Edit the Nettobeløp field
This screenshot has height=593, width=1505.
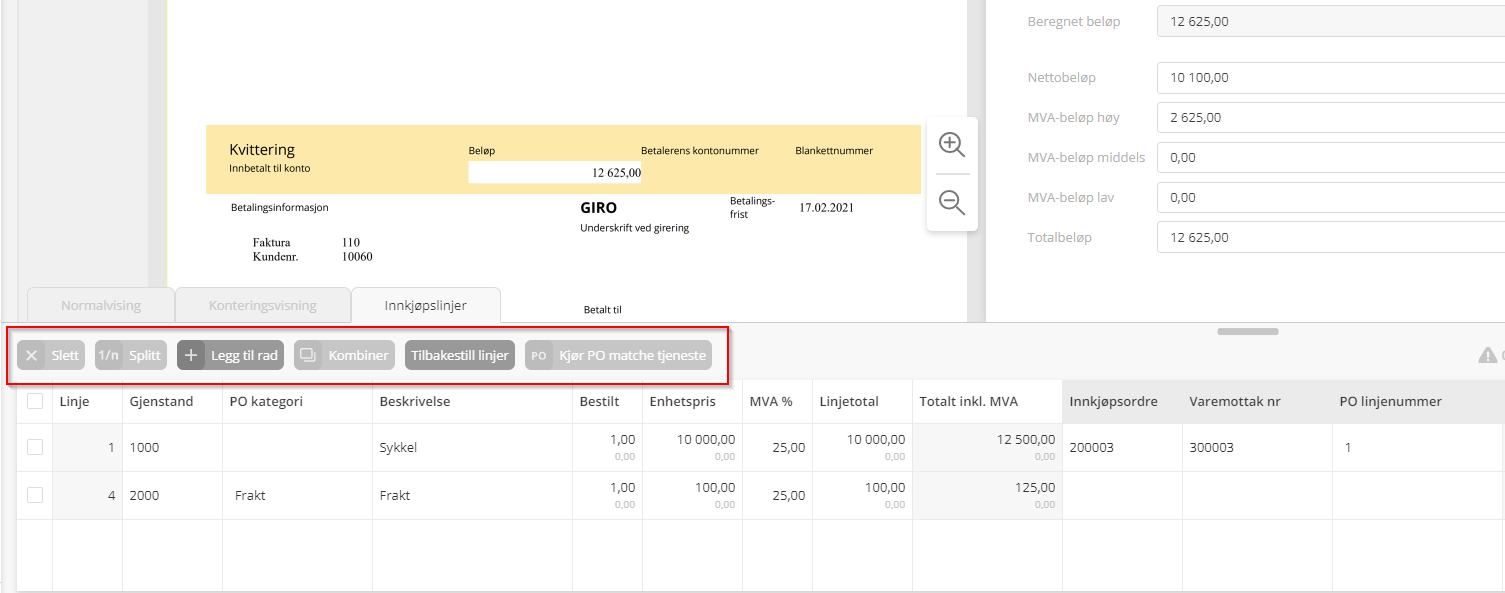pyautogui.click(x=1330, y=77)
